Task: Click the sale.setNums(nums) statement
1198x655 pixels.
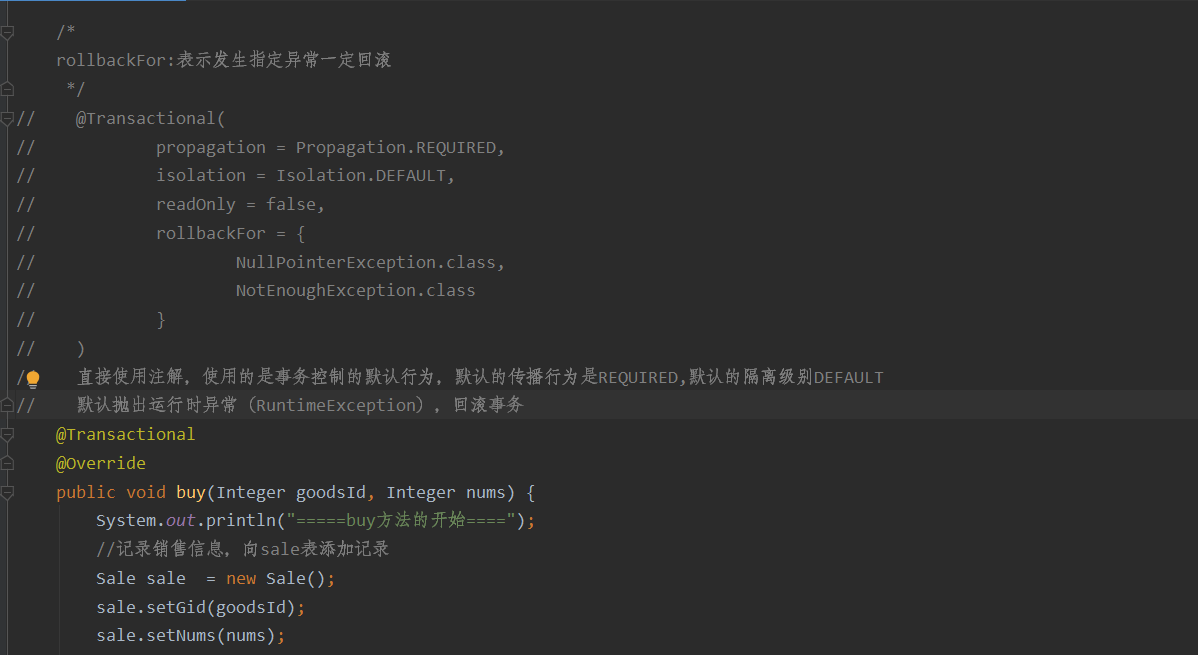Action: [x=191, y=636]
